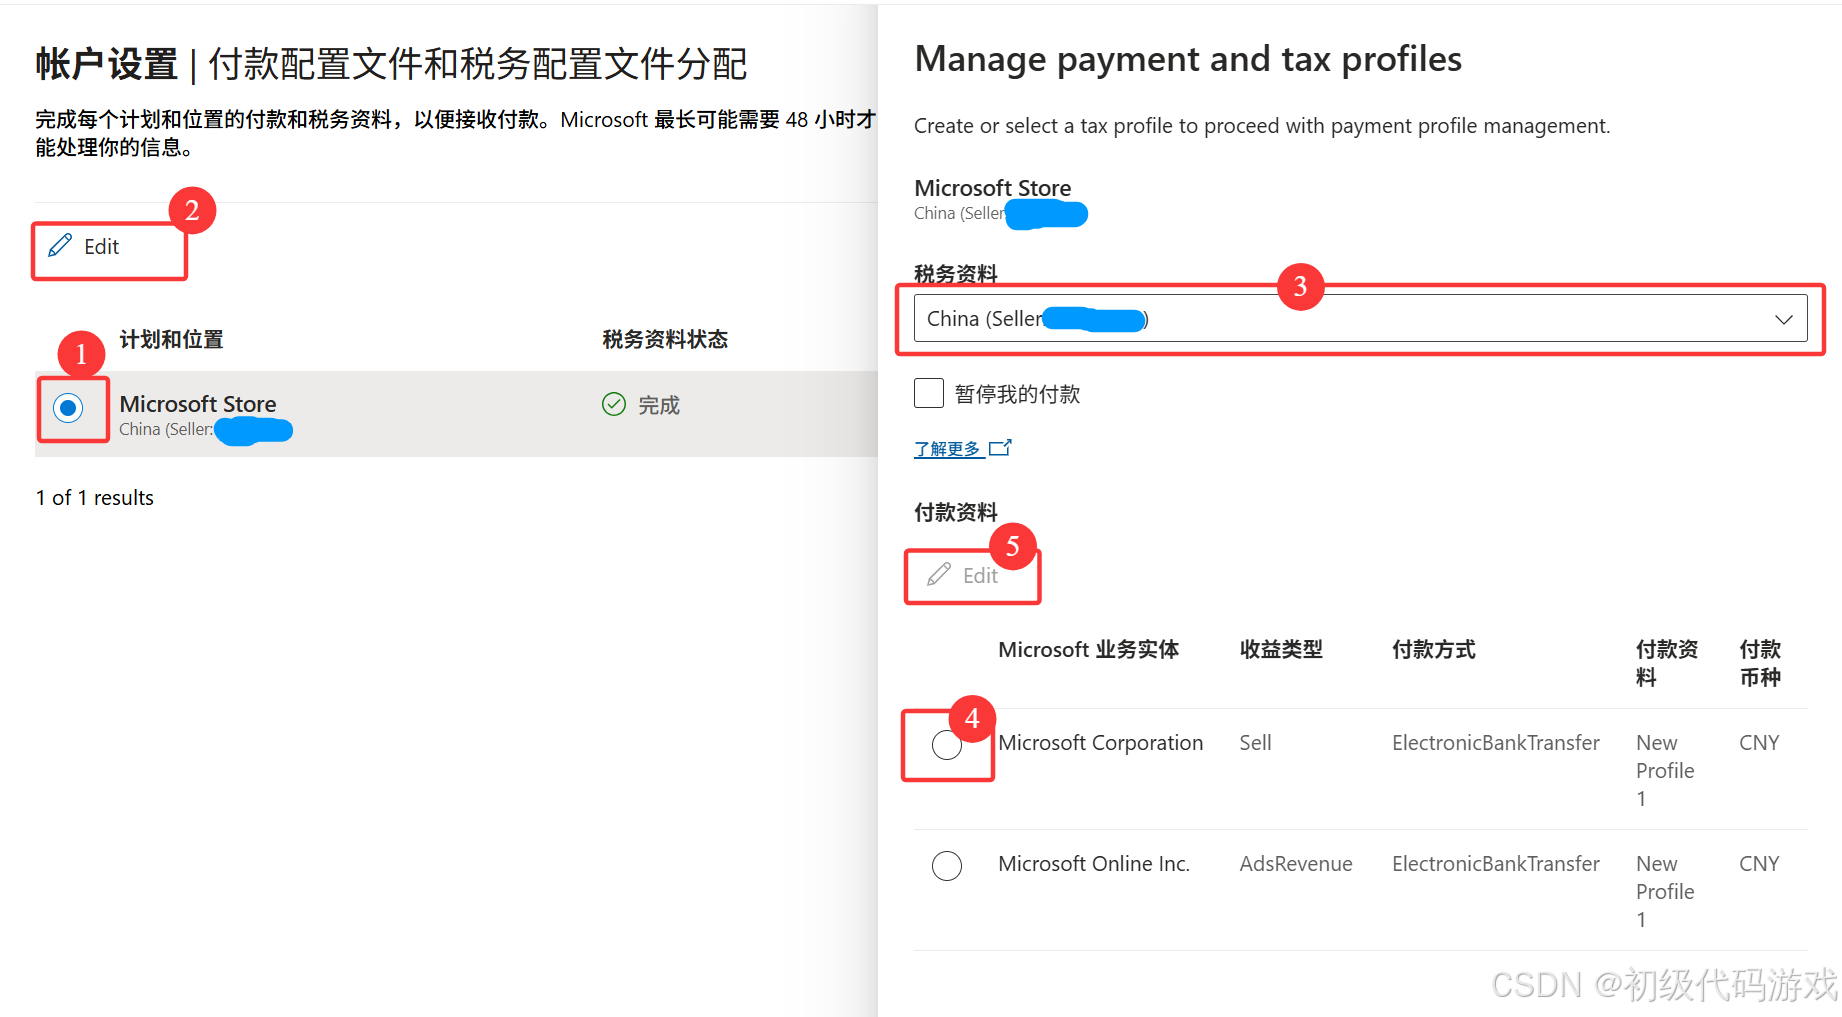Click the AdsRevenue cell

1296,864
